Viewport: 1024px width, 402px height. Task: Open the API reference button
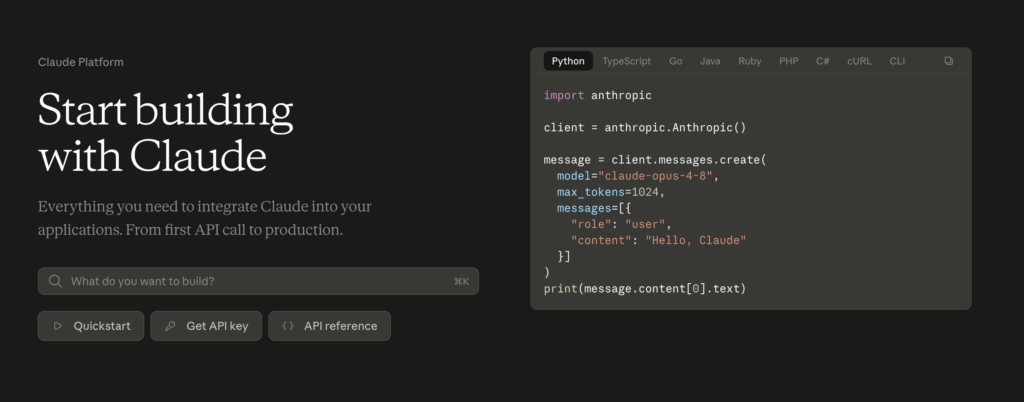329,326
